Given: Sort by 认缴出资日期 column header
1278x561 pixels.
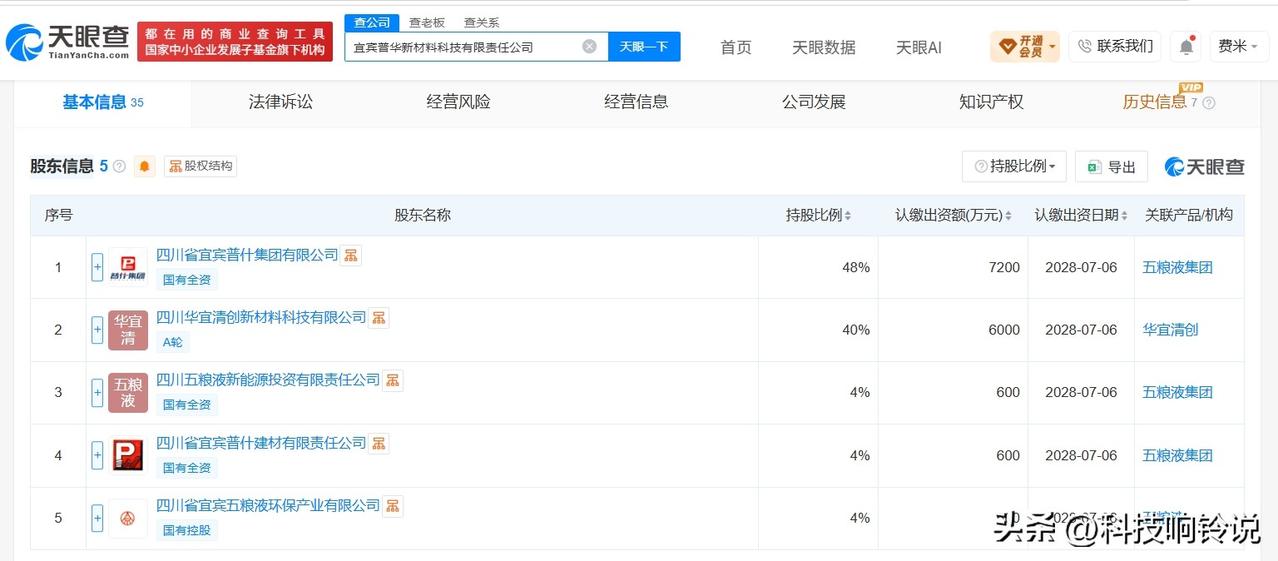Looking at the screenshot, I should [1082, 215].
